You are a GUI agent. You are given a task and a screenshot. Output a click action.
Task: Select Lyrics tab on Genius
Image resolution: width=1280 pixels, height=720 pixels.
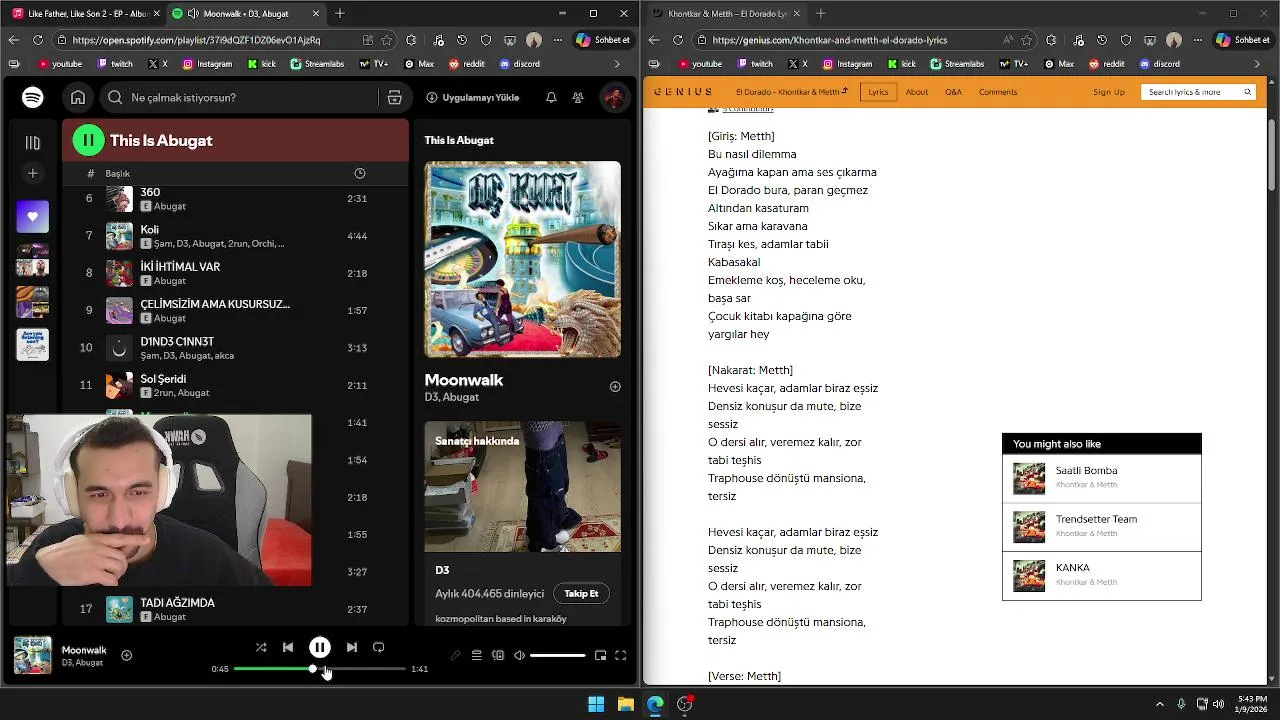[878, 92]
